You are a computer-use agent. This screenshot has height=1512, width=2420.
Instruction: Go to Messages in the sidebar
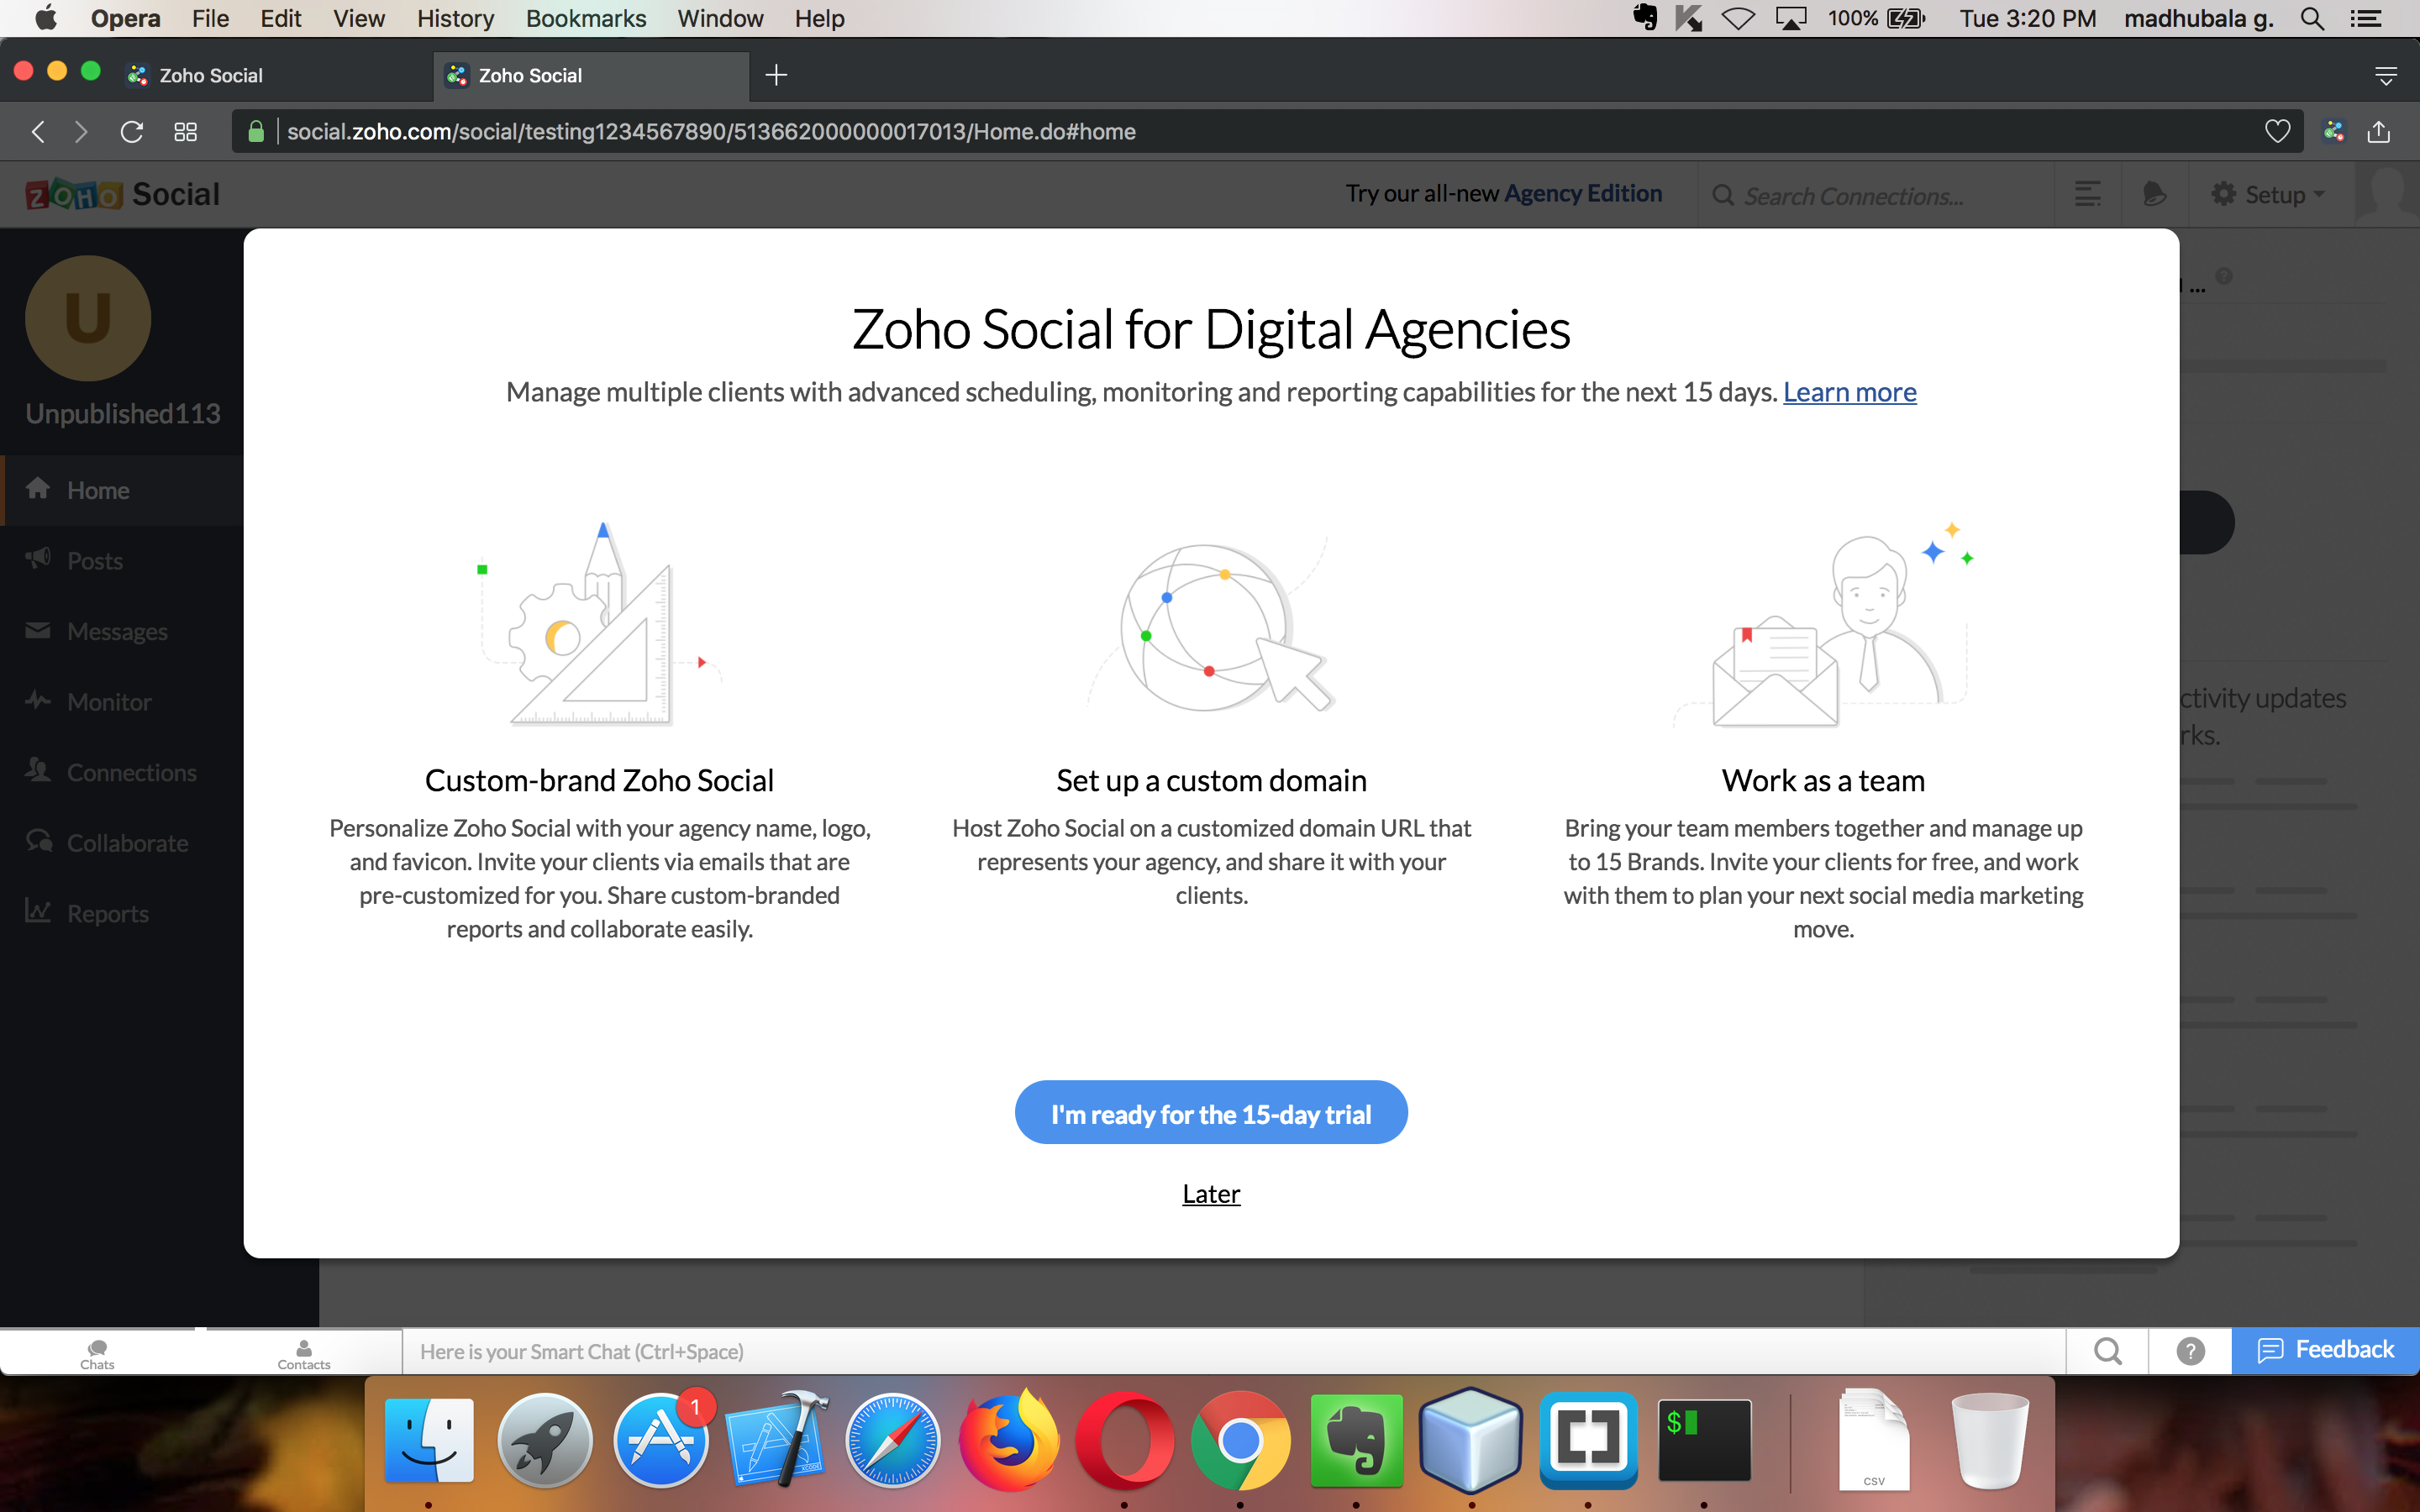tap(122, 631)
